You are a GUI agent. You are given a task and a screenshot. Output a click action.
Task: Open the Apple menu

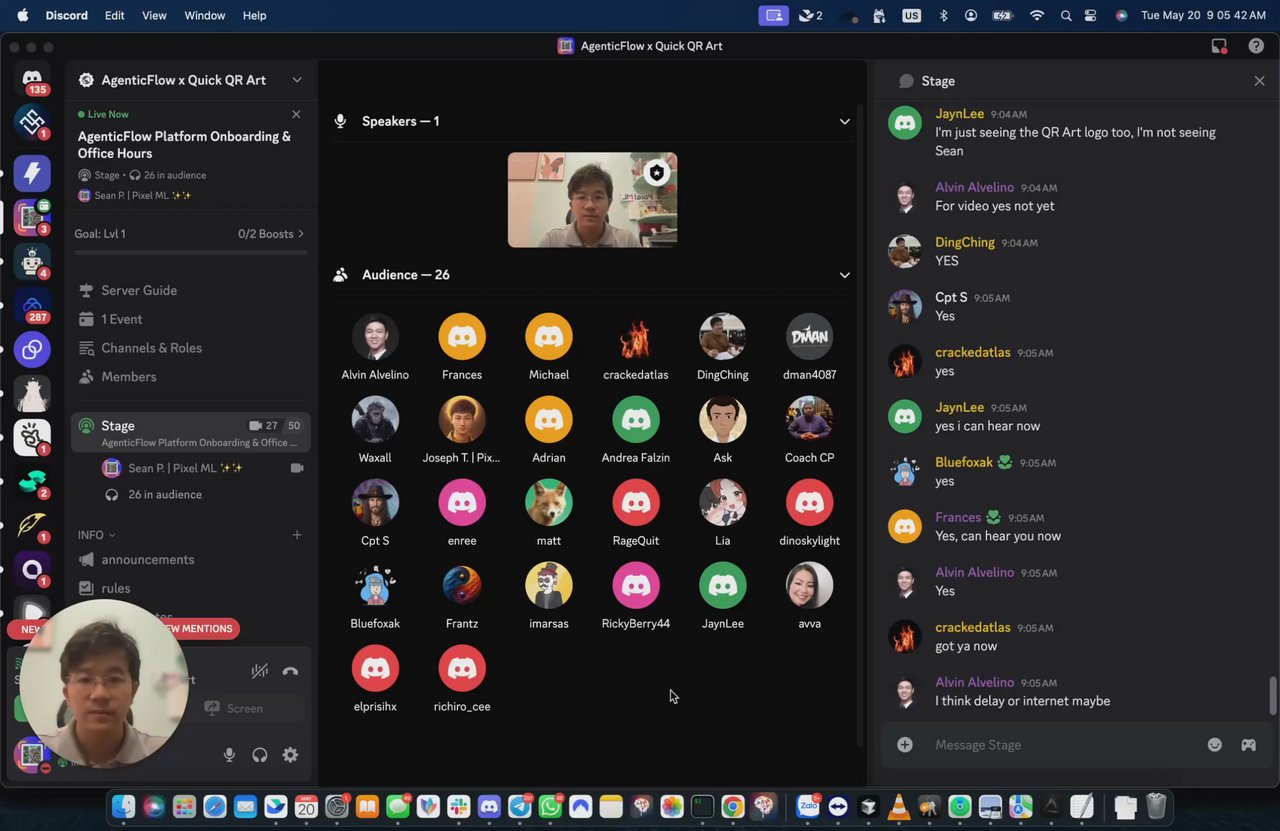22,16
